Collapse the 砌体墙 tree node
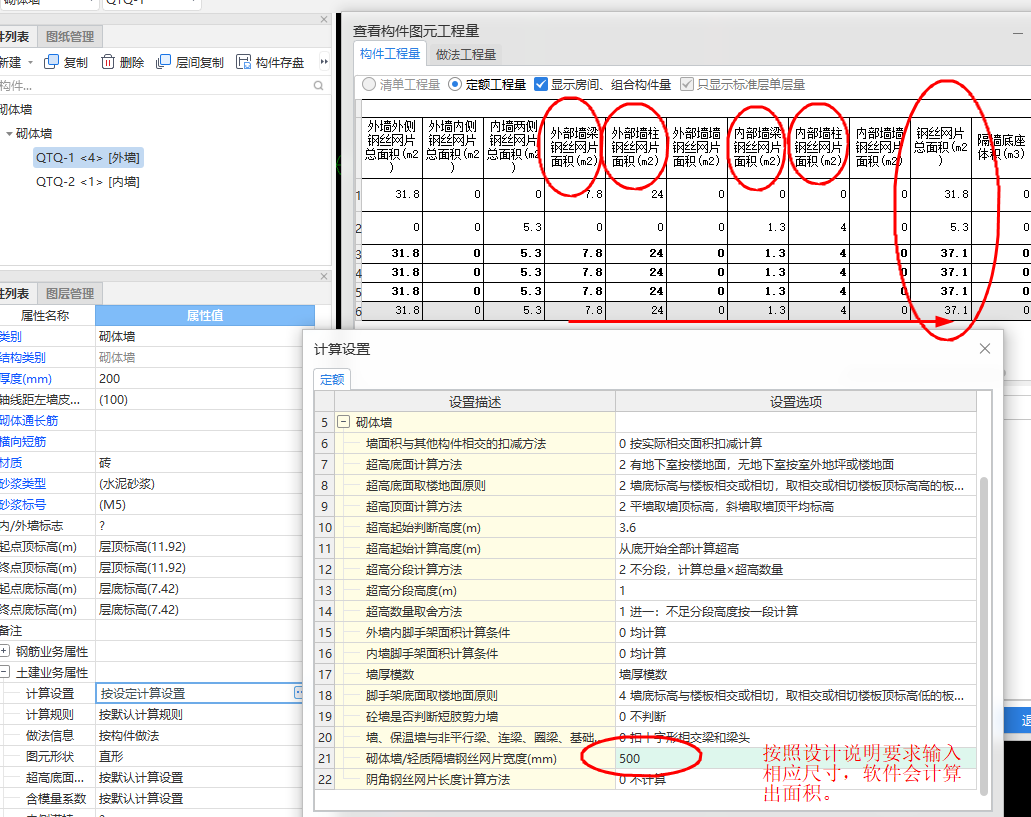This screenshot has width=1031, height=817. click(10, 133)
